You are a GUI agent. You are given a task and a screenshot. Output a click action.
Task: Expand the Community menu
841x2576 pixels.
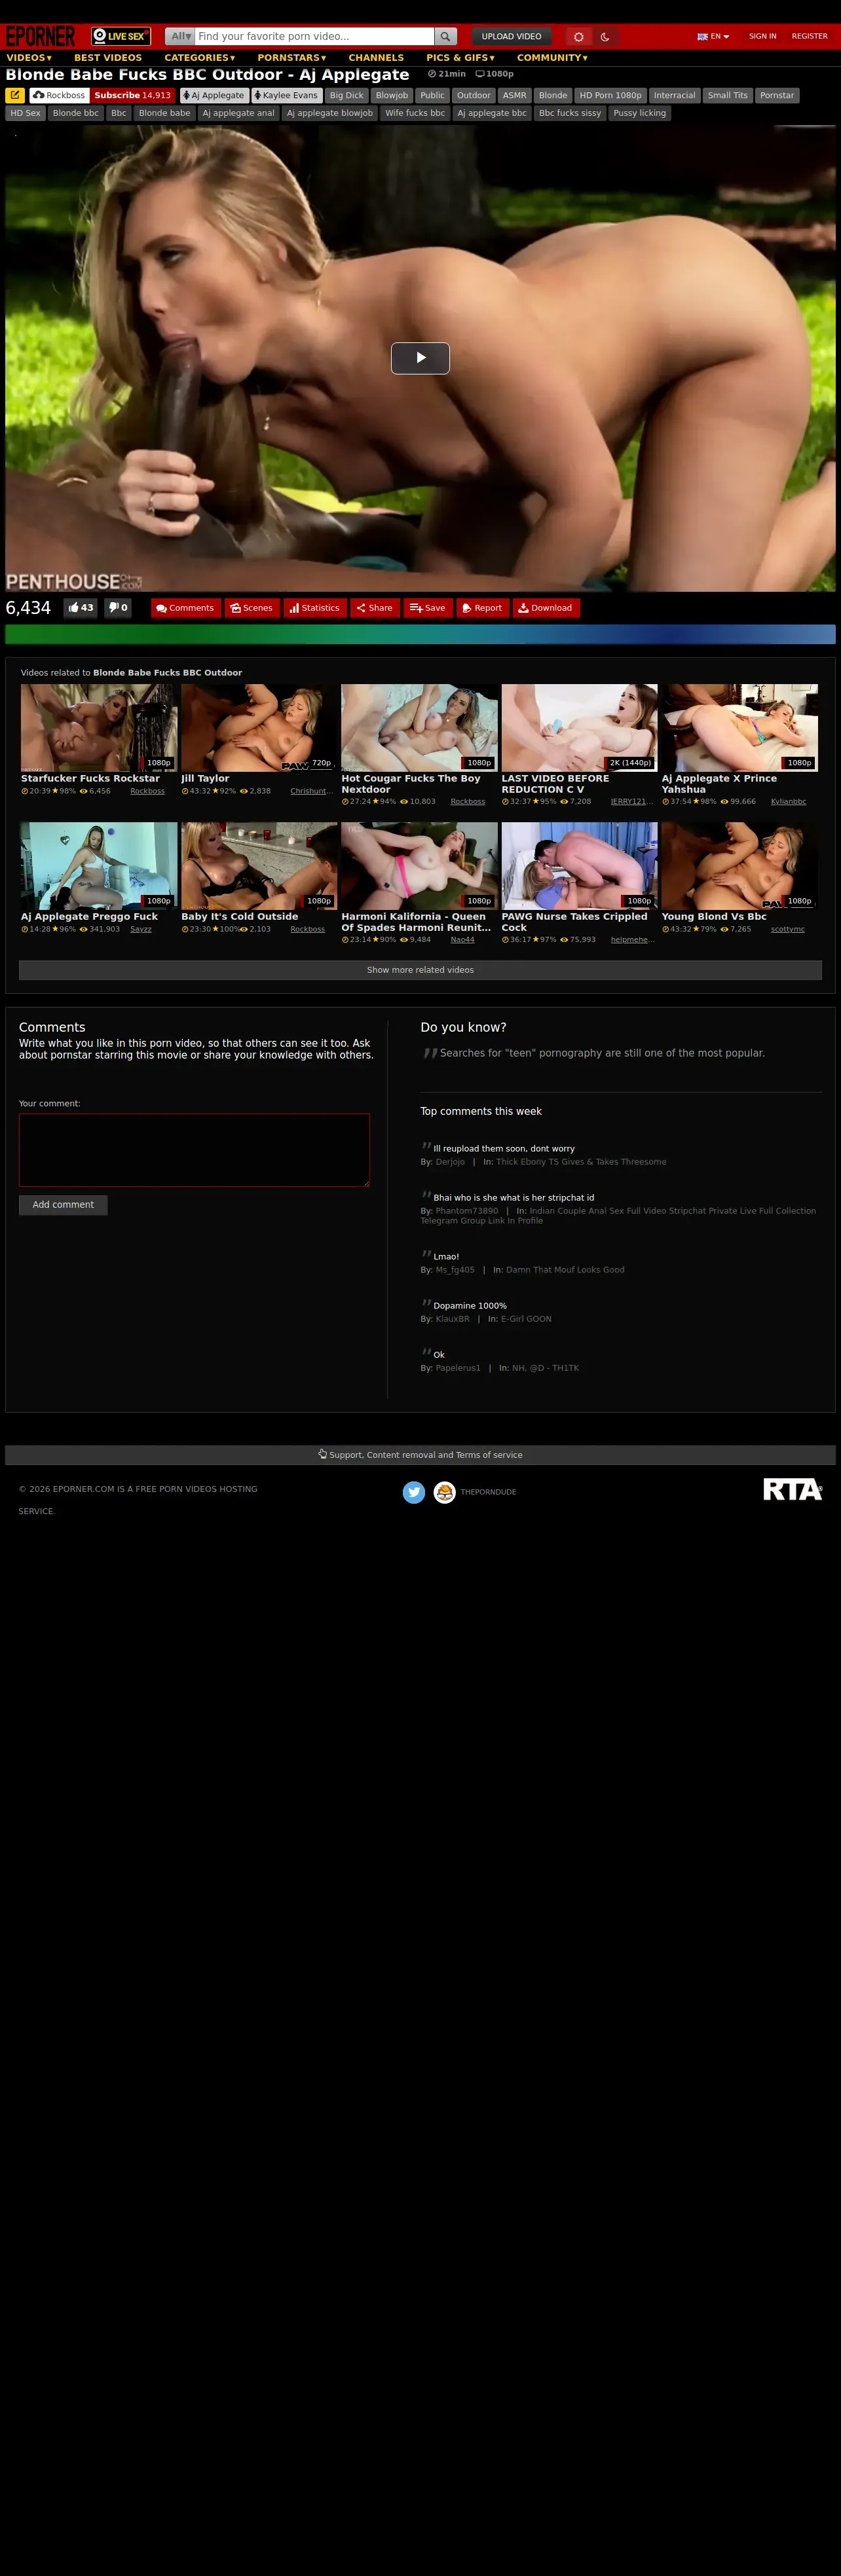(x=553, y=58)
